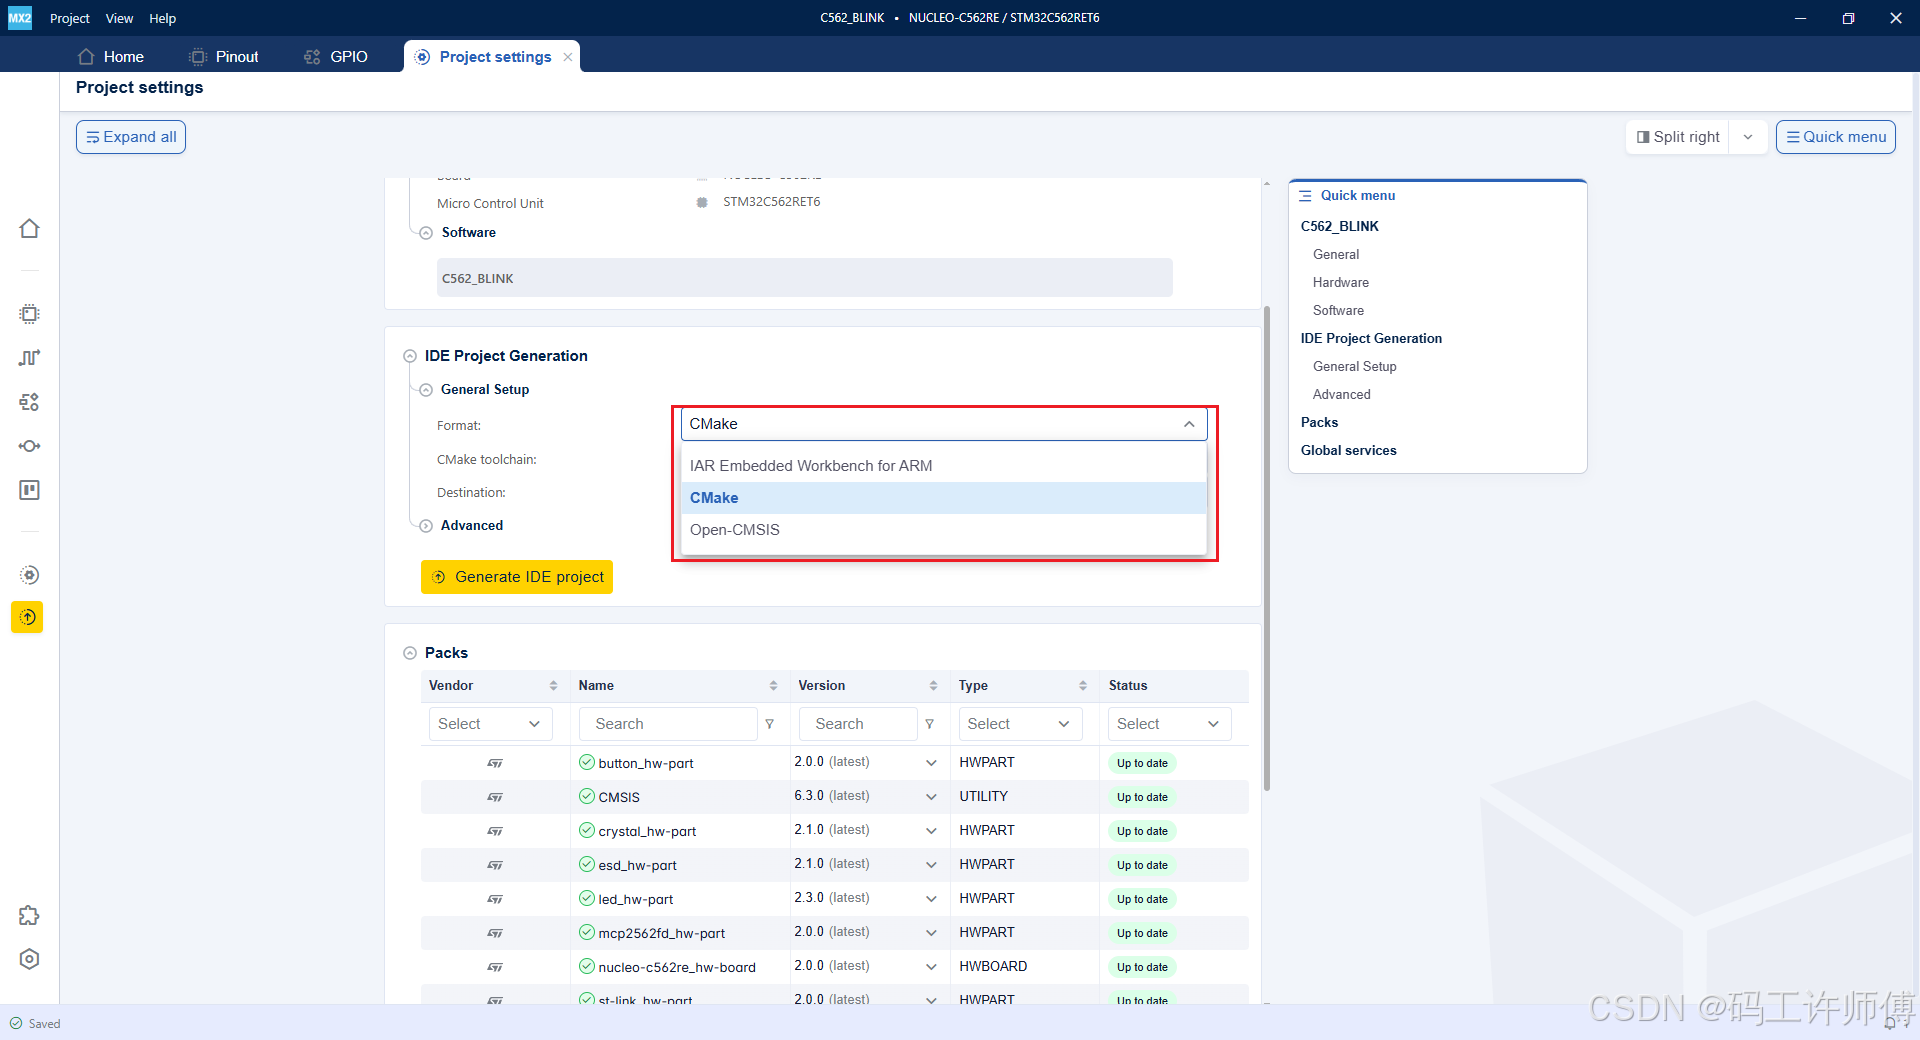Click the ST vendor logo in CMSIS row
The width and height of the screenshot is (1920, 1040).
pos(495,797)
